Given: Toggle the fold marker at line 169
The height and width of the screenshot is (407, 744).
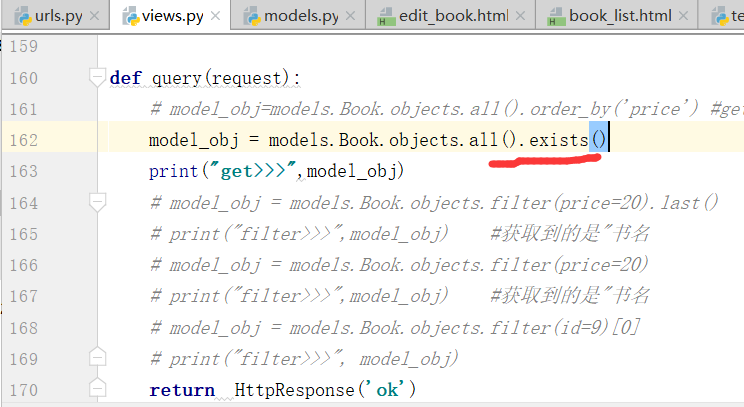Looking at the screenshot, I should click(x=97, y=357).
